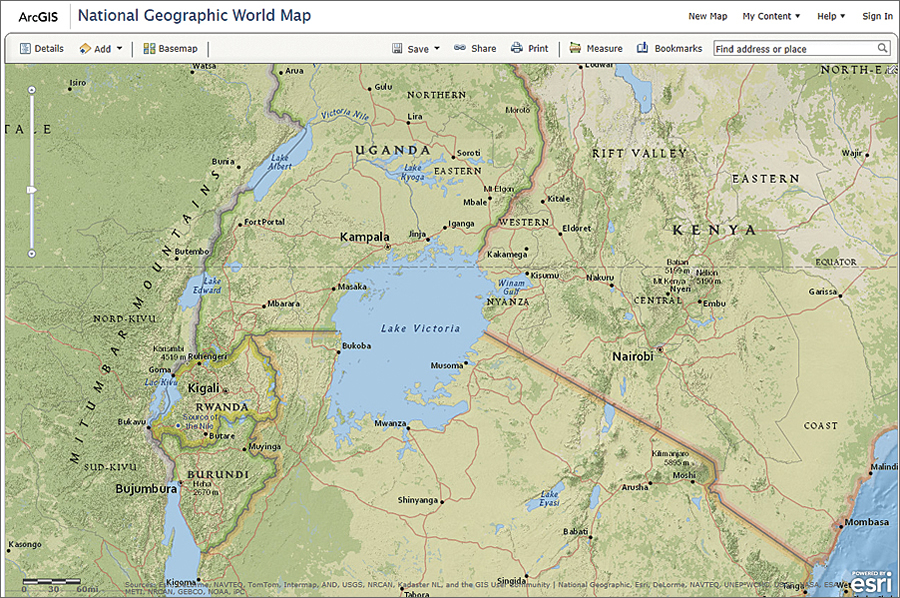The image size is (900, 598).
Task: Click the Details panel icon
Action: 25,49
